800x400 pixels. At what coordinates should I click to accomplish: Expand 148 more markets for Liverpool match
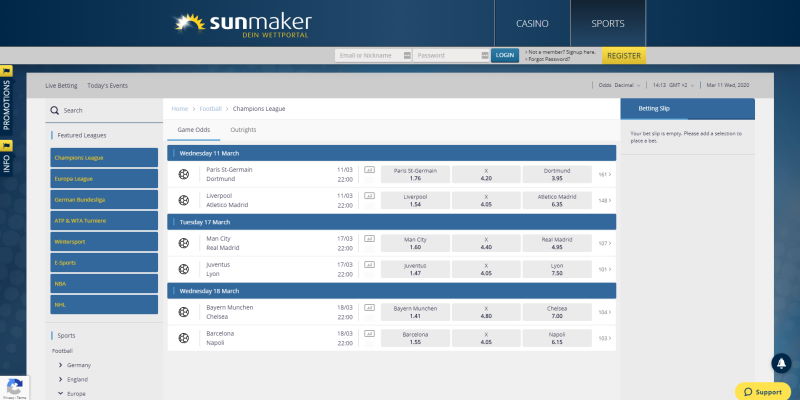(605, 201)
